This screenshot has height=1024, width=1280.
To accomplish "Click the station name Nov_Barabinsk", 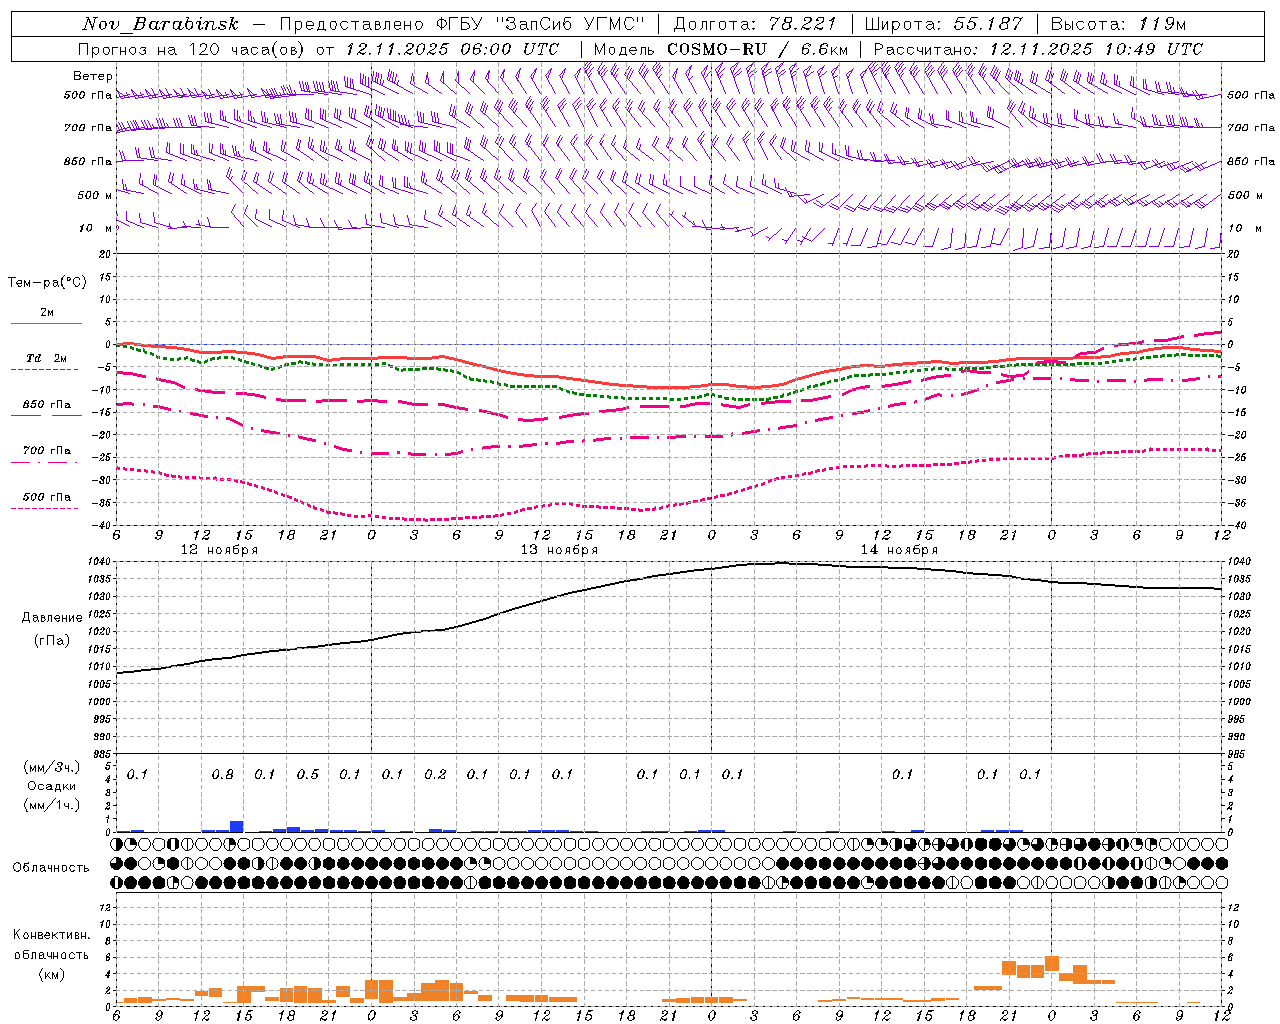I will pyautogui.click(x=160, y=24).
